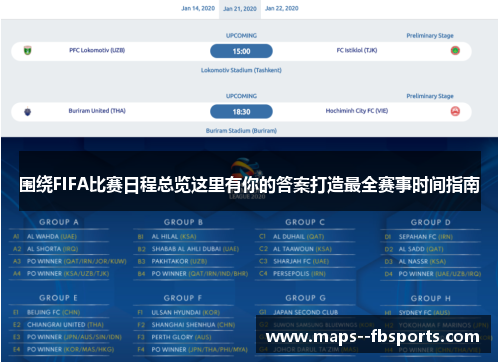Click AL DUHAIL (QAT) in Group C

[299, 237]
